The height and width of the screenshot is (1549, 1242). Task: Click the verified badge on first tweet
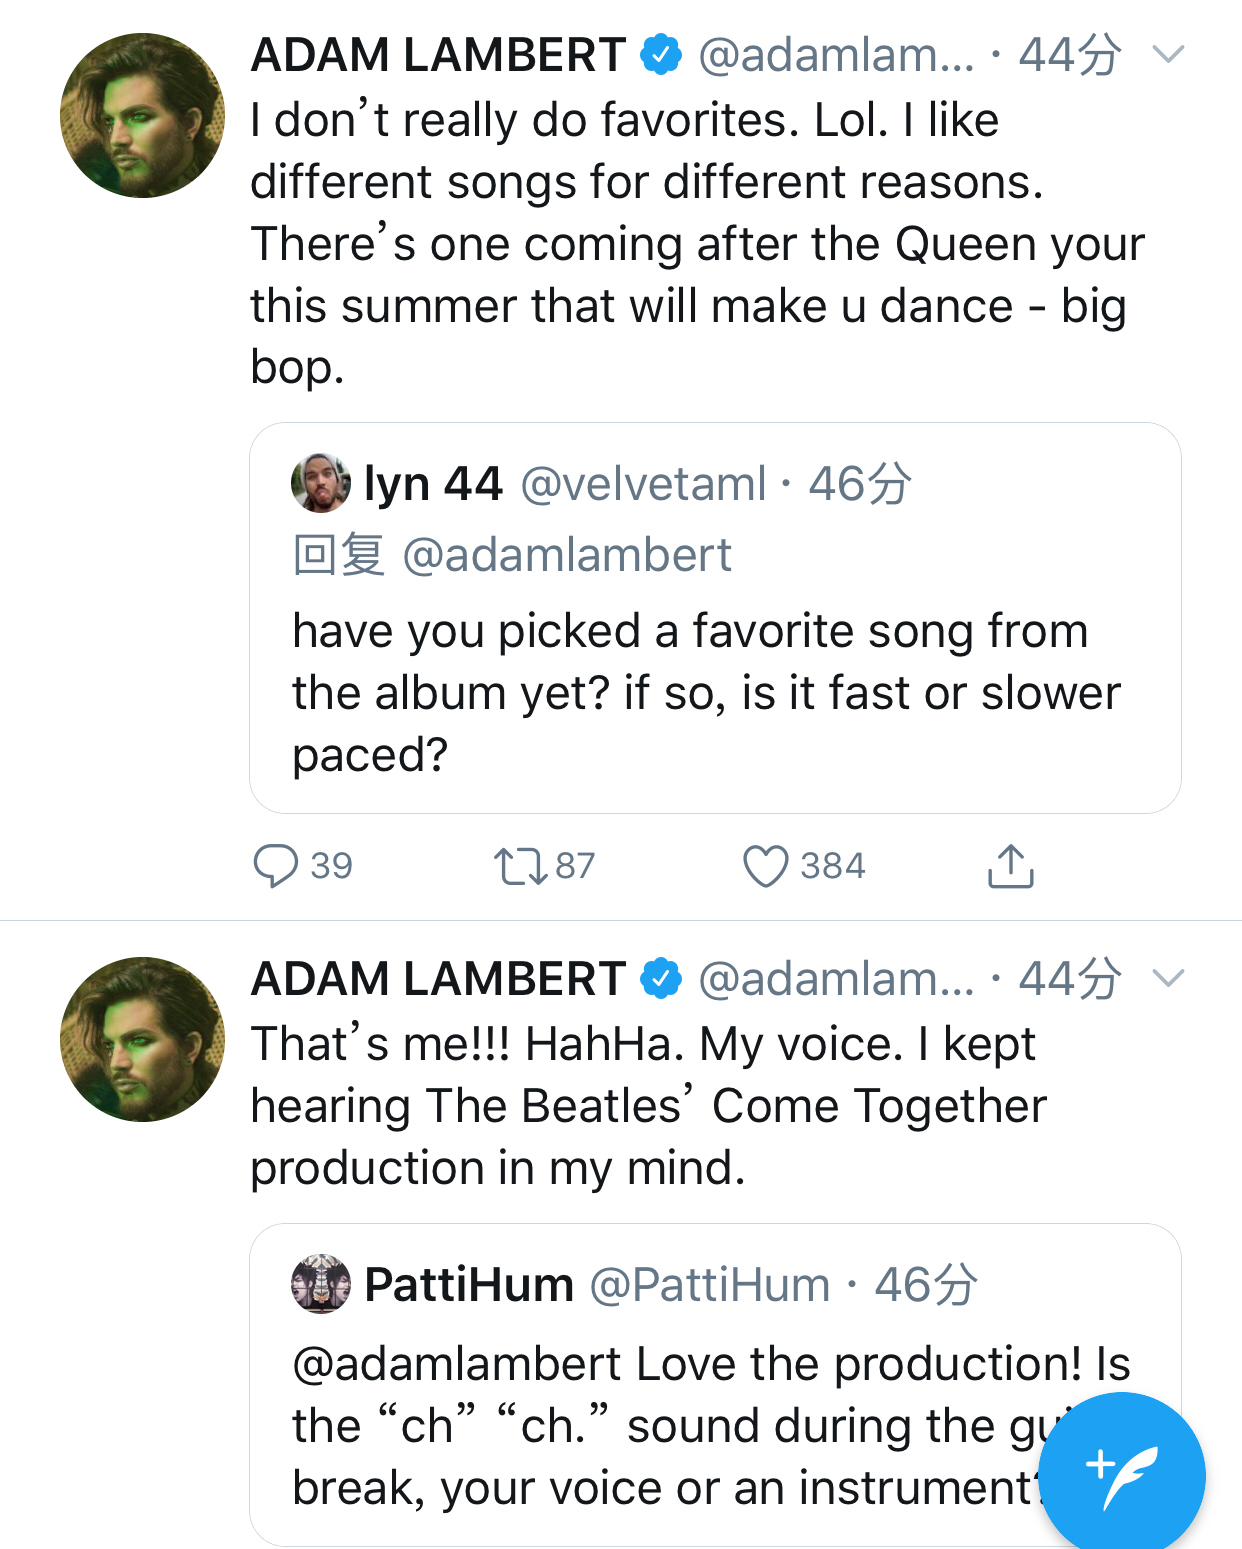[661, 54]
